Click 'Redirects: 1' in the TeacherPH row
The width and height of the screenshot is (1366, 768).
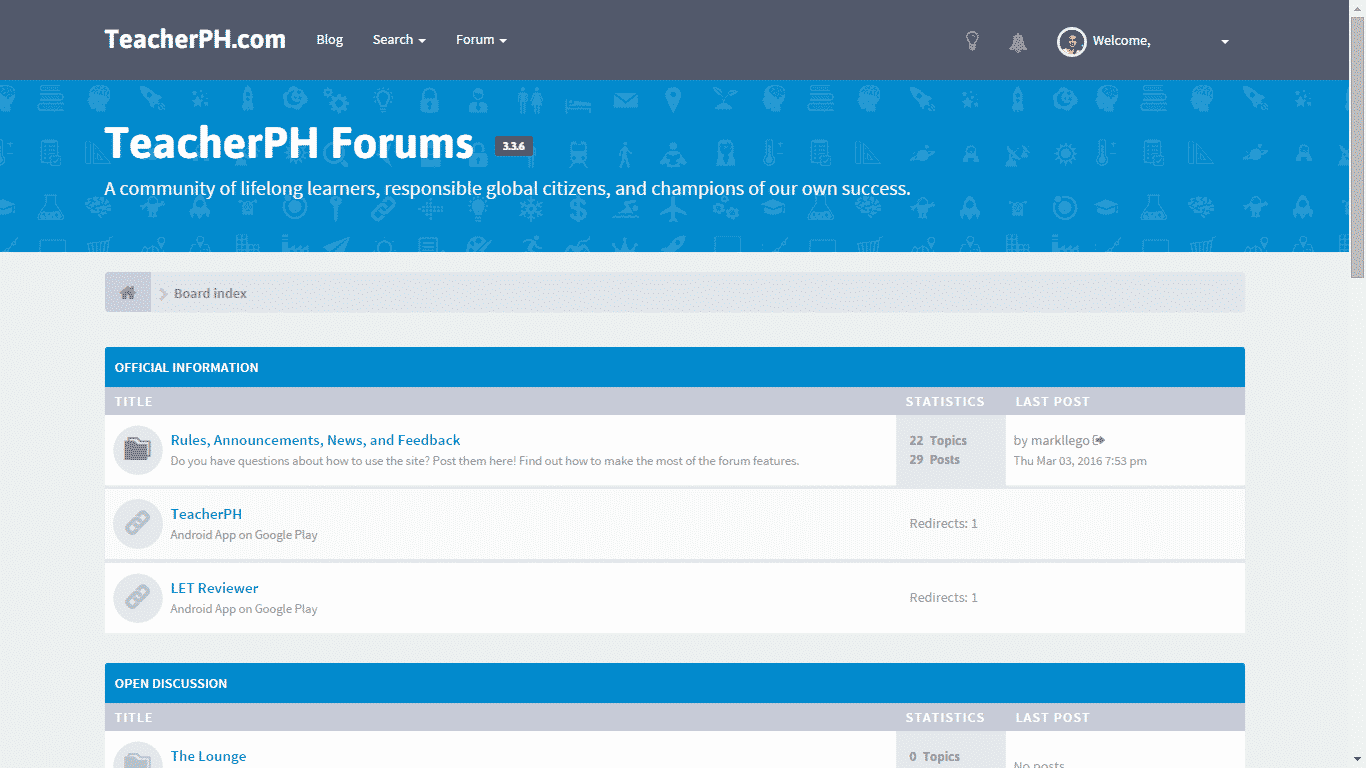coord(943,523)
